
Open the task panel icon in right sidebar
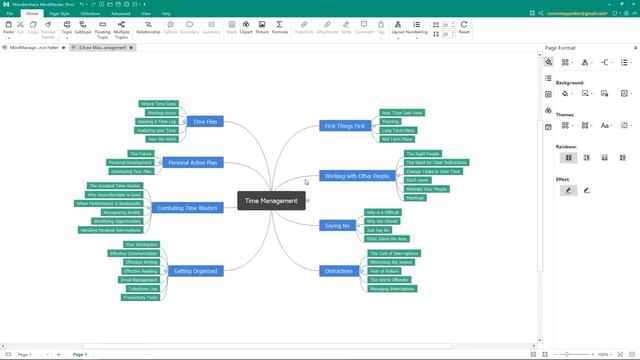(548, 127)
